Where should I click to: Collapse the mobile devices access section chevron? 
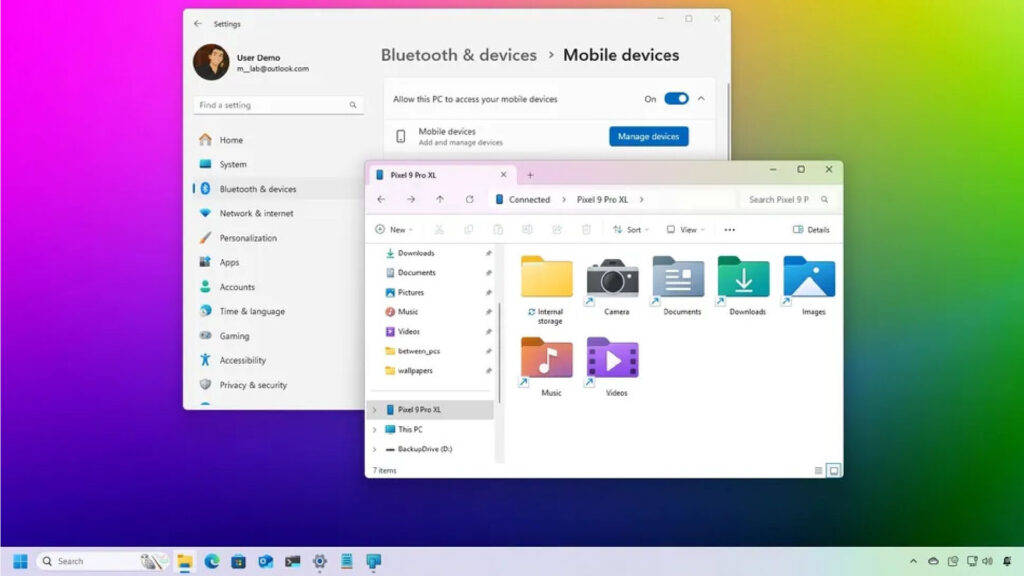[x=701, y=99]
